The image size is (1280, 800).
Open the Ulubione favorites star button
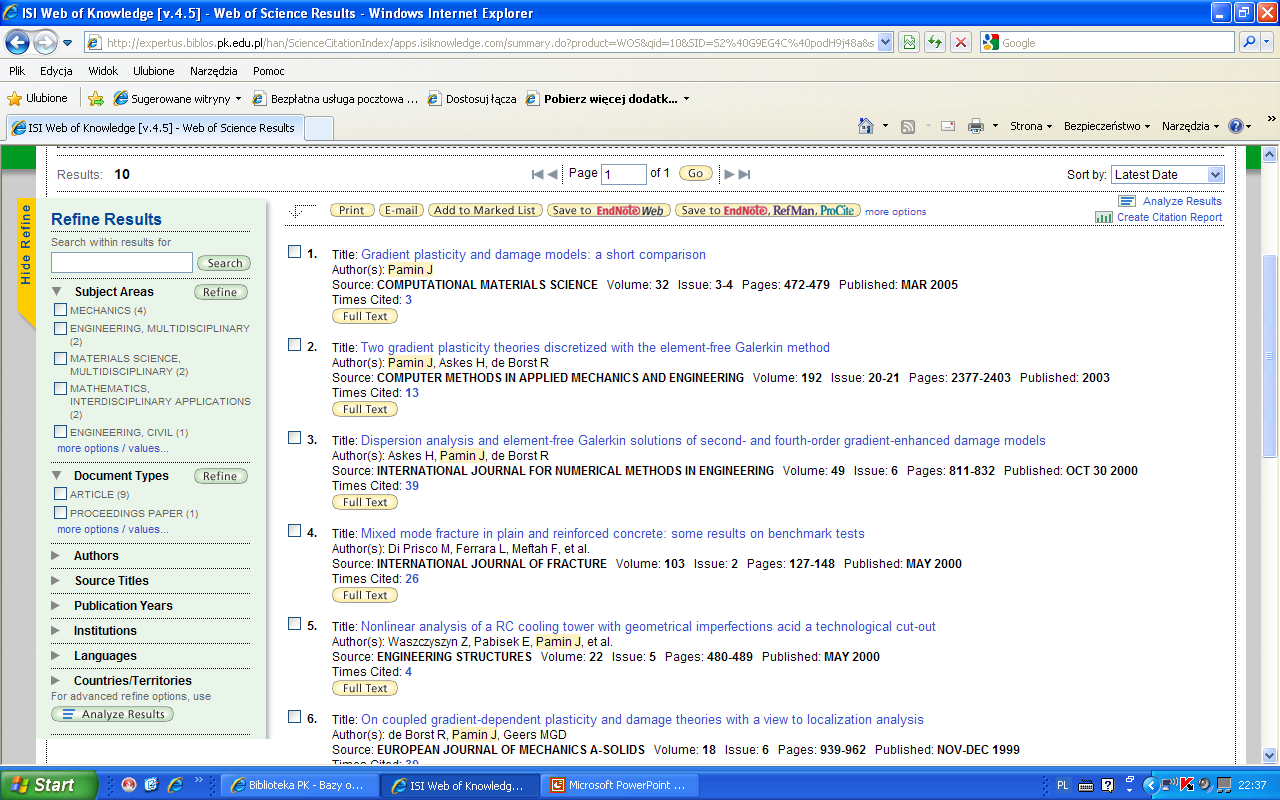click(38, 98)
